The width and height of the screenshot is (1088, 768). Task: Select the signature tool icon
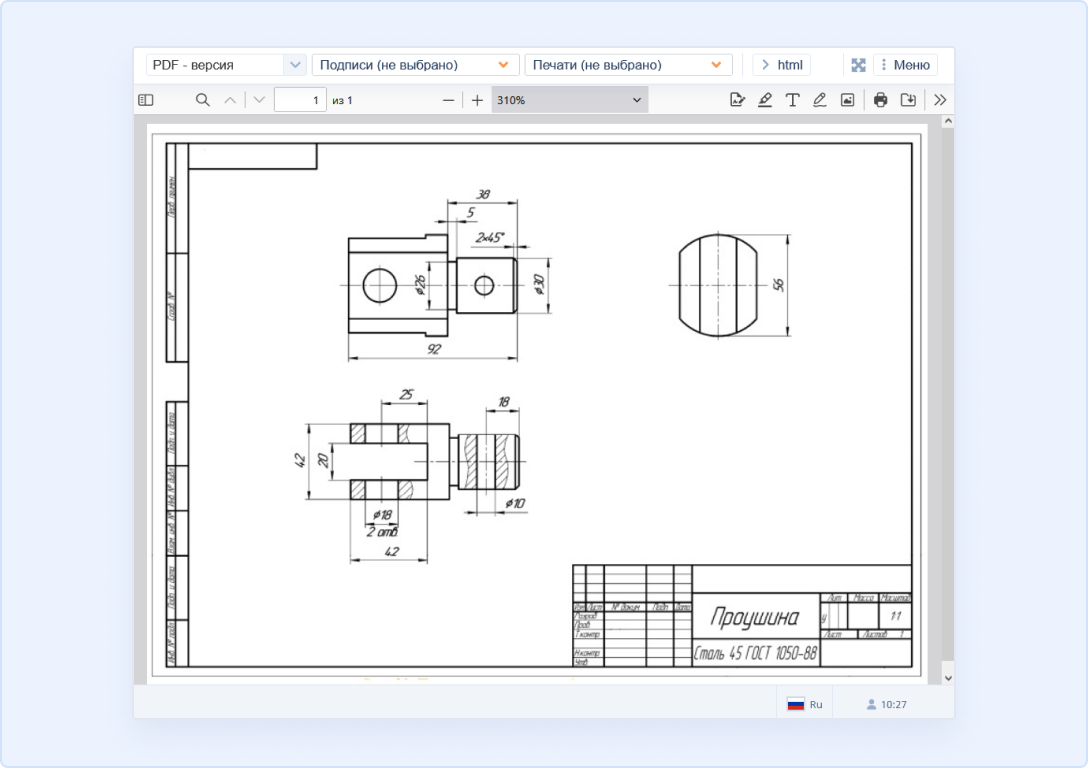pyautogui.click(x=738, y=100)
